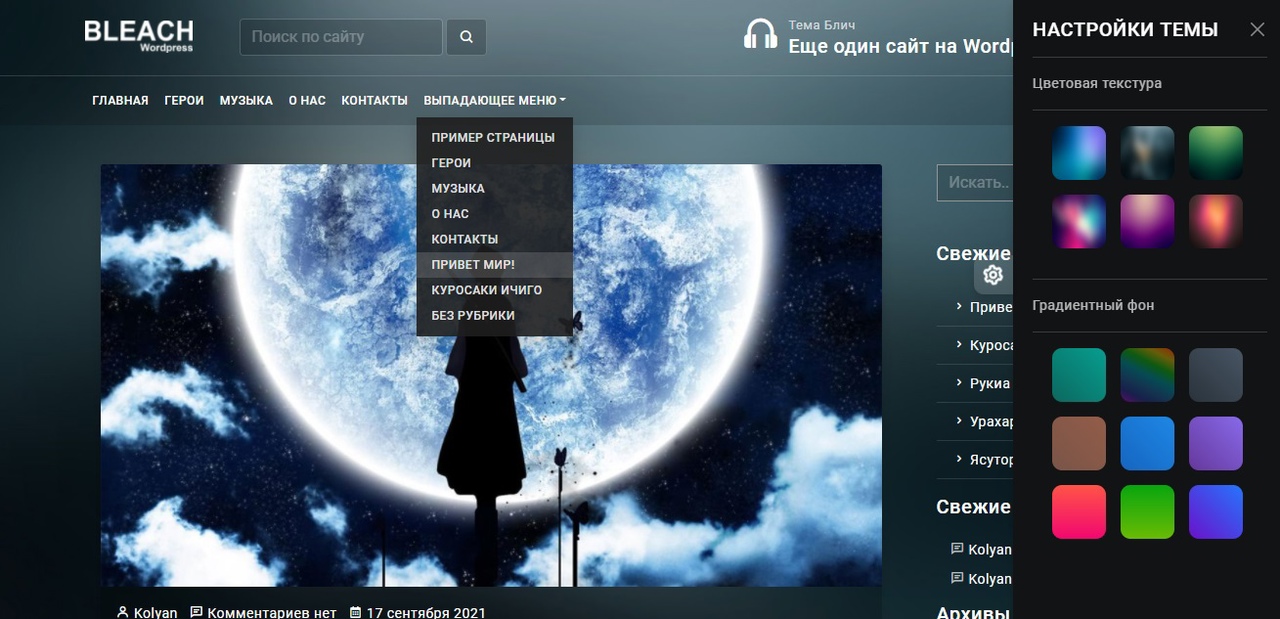
Task: Choose the dark red-orange texture swatch
Action: (x=1216, y=221)
